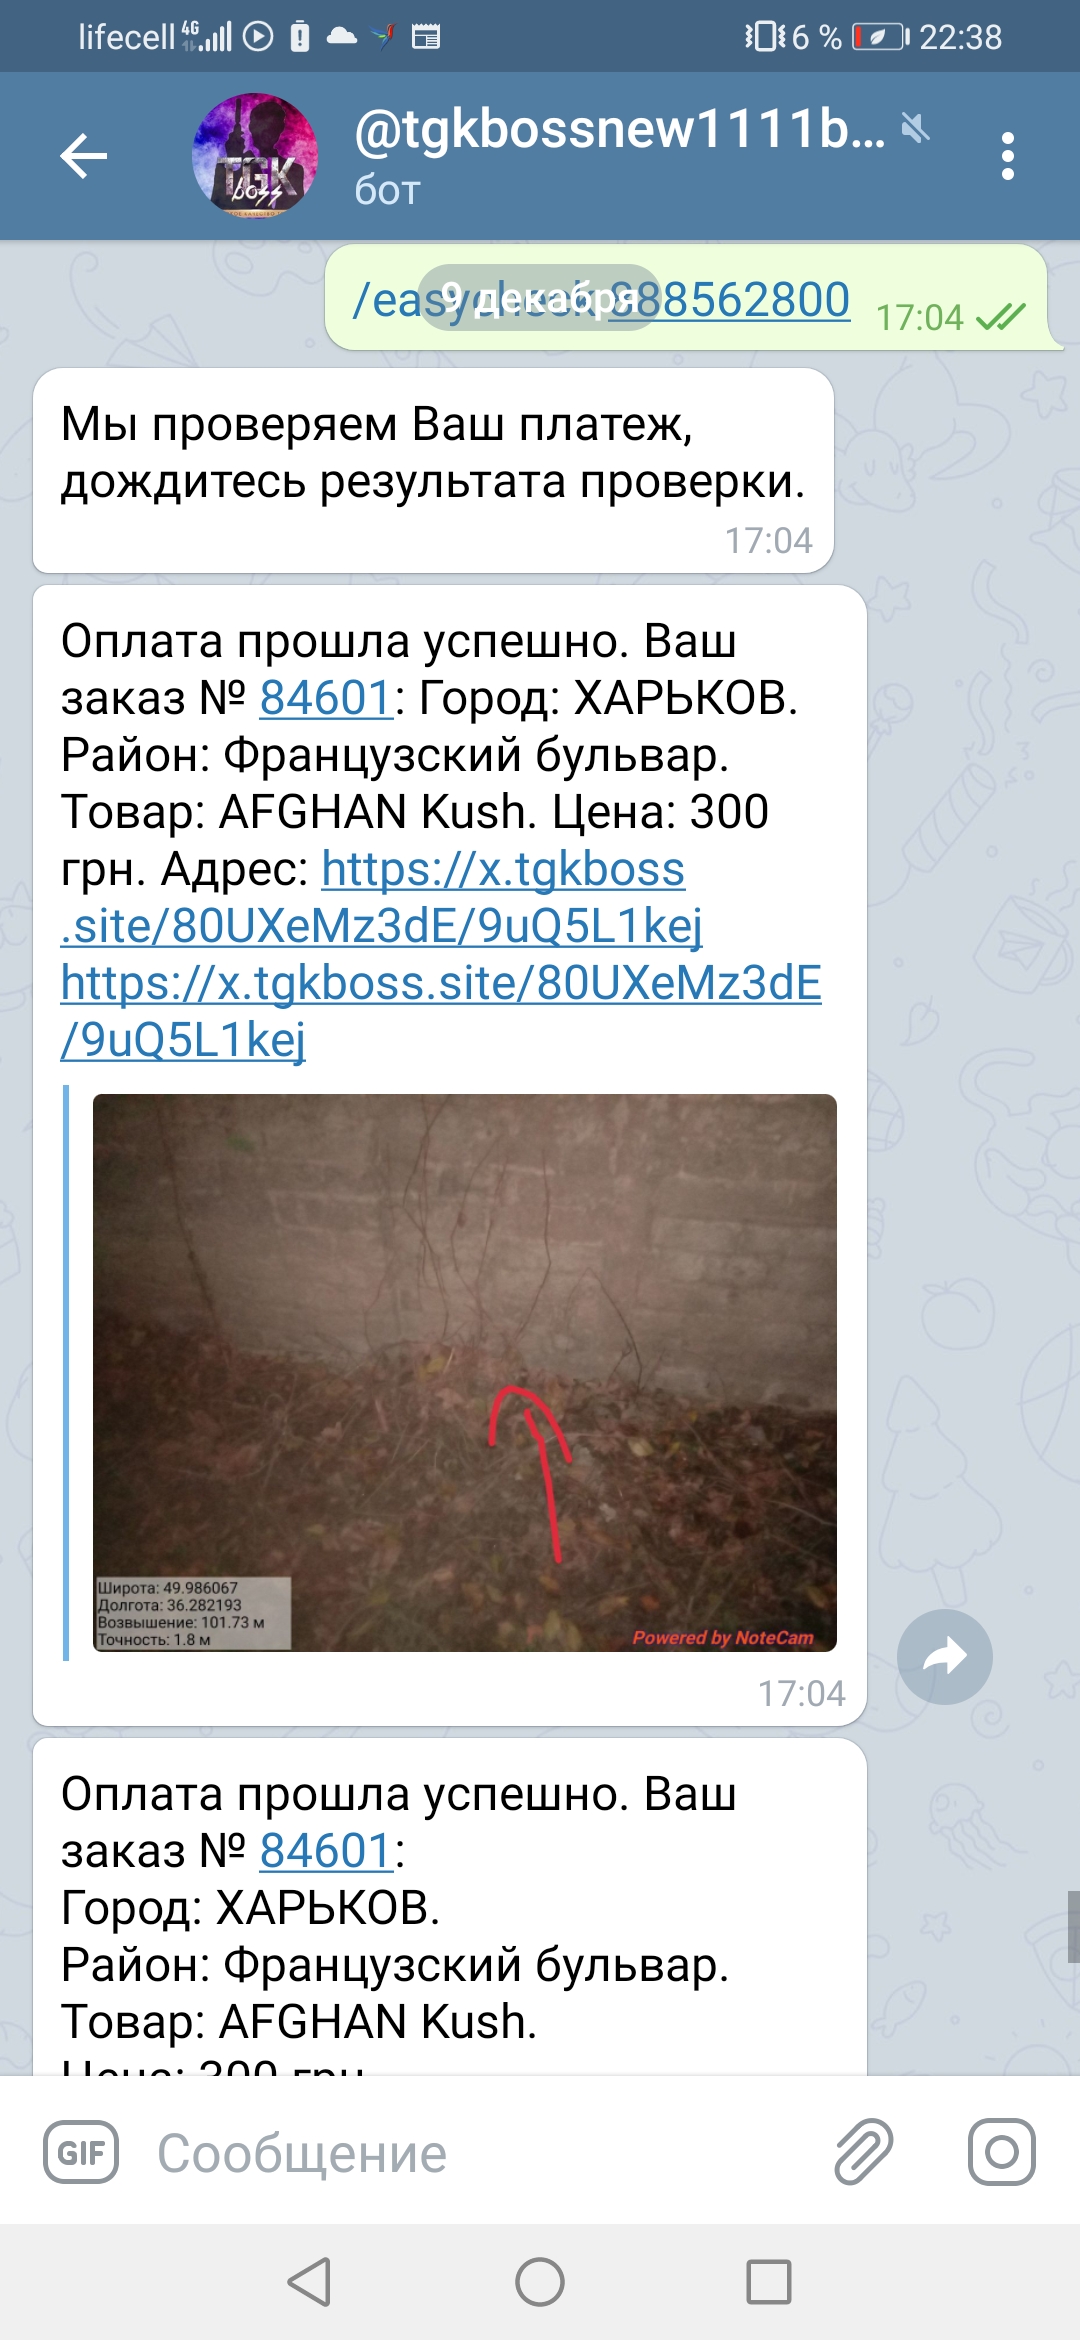The height and width of the screenshot is (2340, 1080).
Task: Tap the forward arrow next to photo message
Action: (x=945, y=1657)
